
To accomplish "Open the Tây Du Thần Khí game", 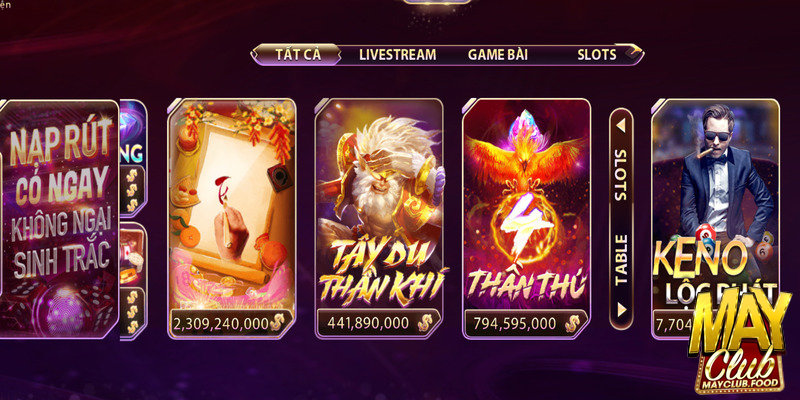I will [x=379, y=218].
